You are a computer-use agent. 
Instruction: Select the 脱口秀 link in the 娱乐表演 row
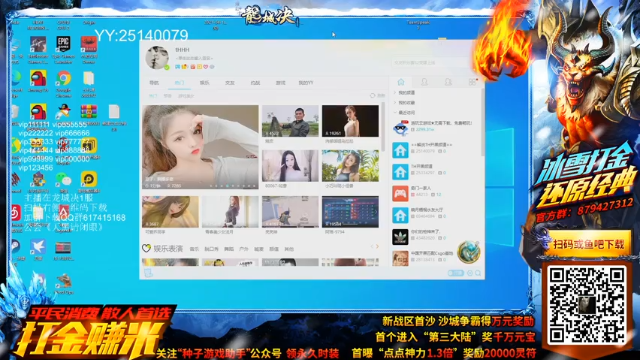pos(211,249)
